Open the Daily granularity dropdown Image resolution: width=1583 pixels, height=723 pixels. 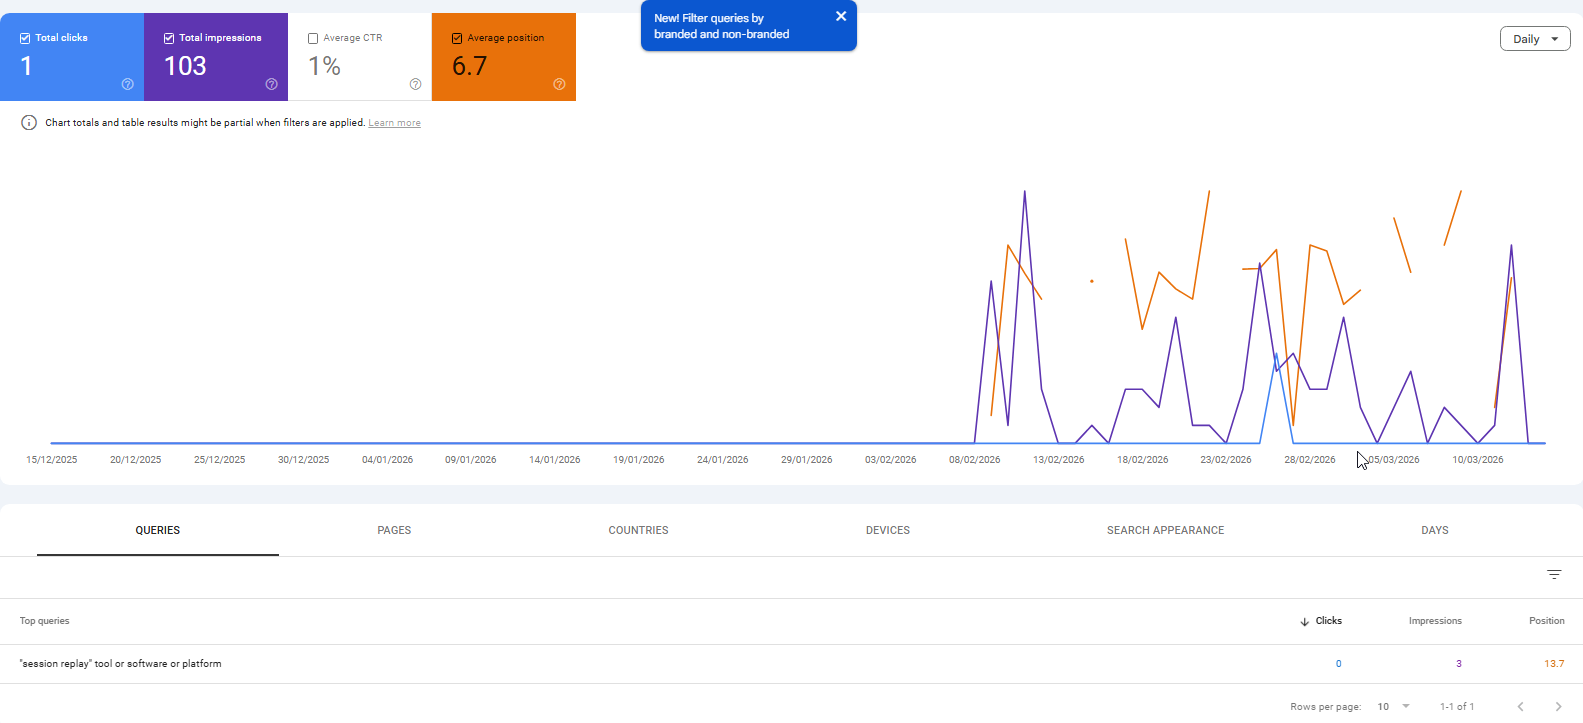[x=1535, y=39]
